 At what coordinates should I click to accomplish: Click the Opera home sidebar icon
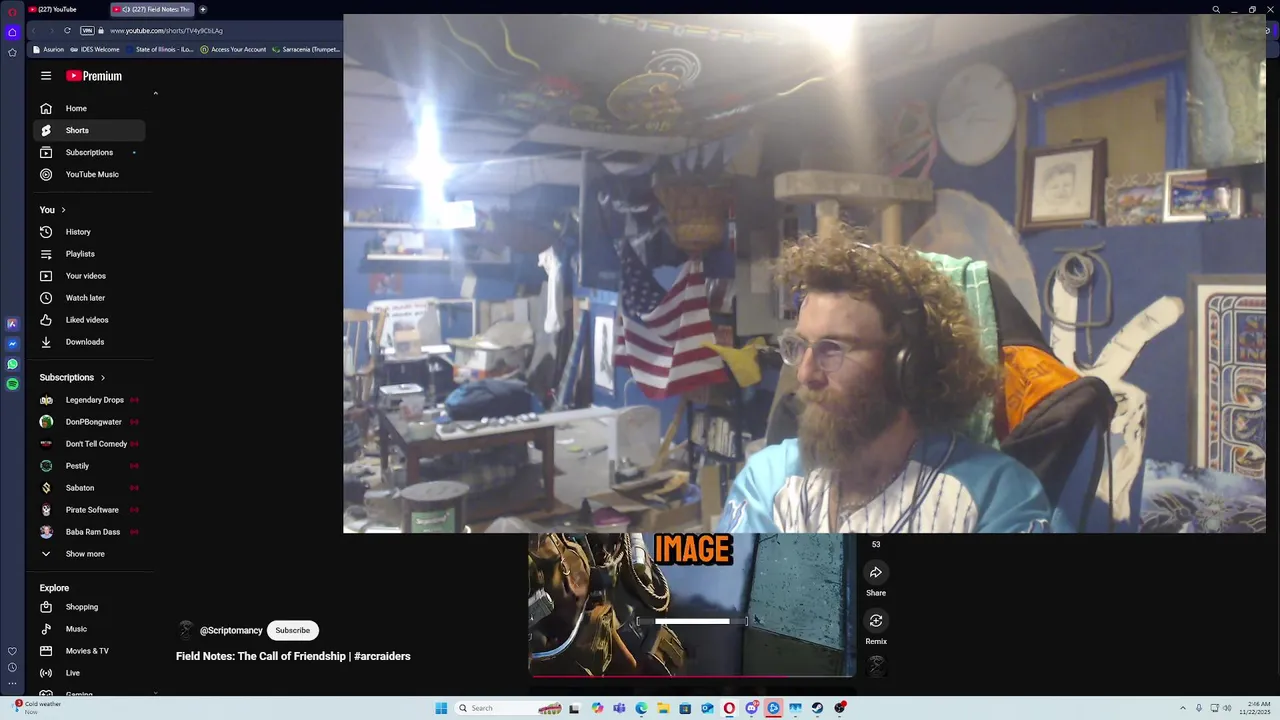click(x=12, y=32)
